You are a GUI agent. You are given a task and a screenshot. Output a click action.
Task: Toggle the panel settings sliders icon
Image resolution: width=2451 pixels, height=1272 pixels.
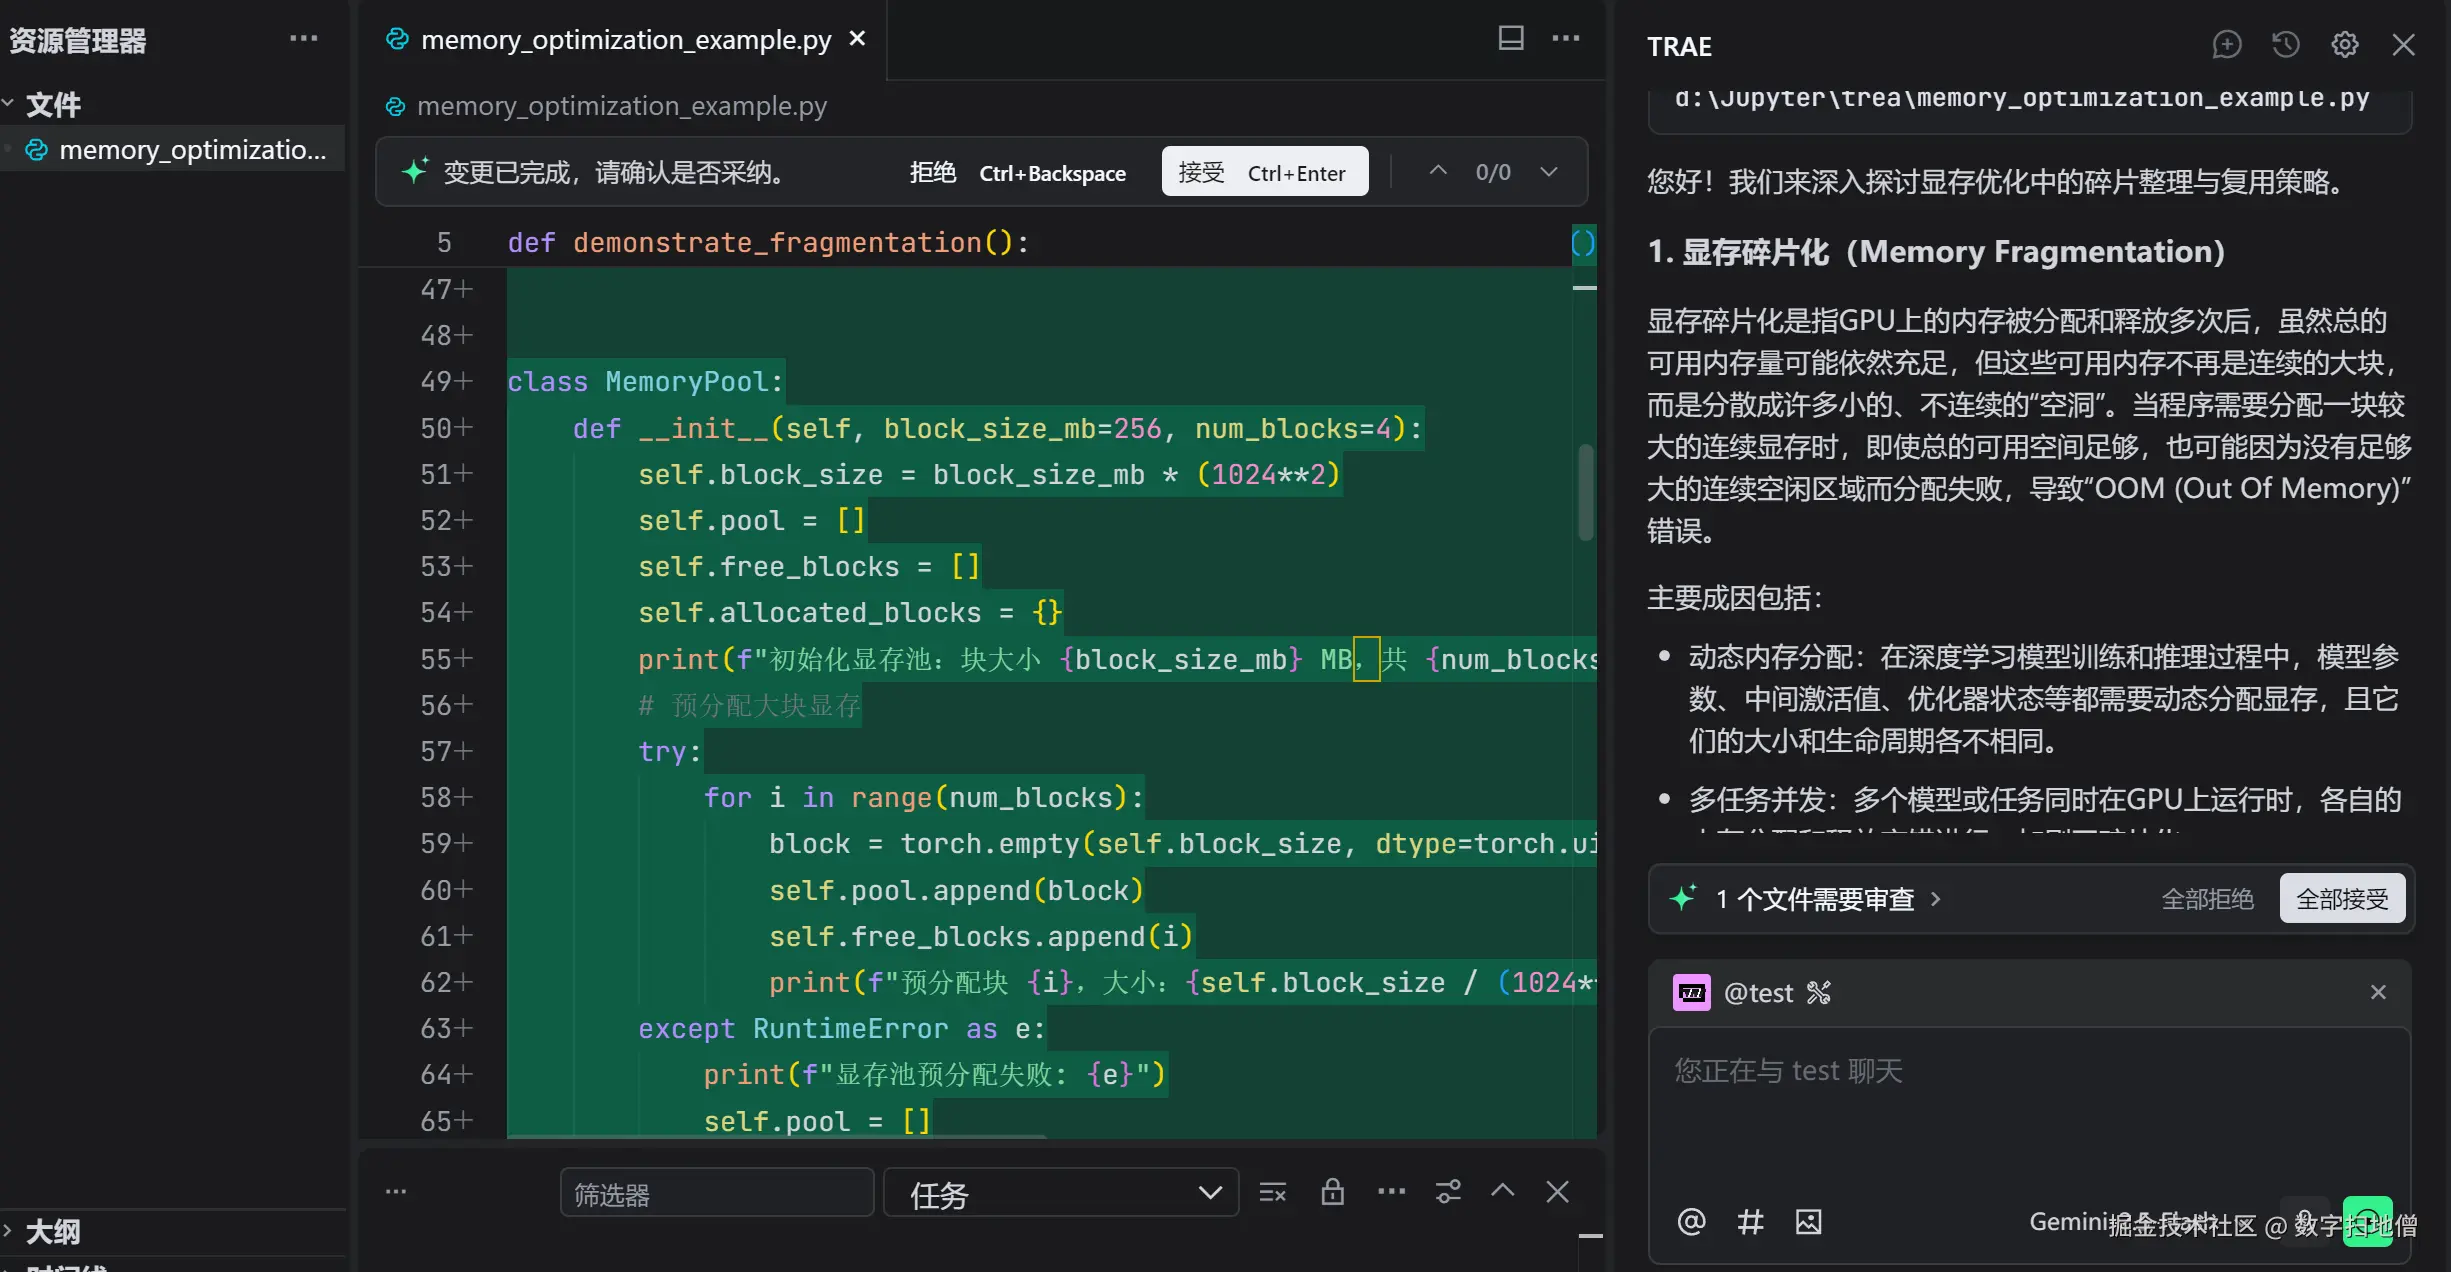[x=1448, y=1192]
